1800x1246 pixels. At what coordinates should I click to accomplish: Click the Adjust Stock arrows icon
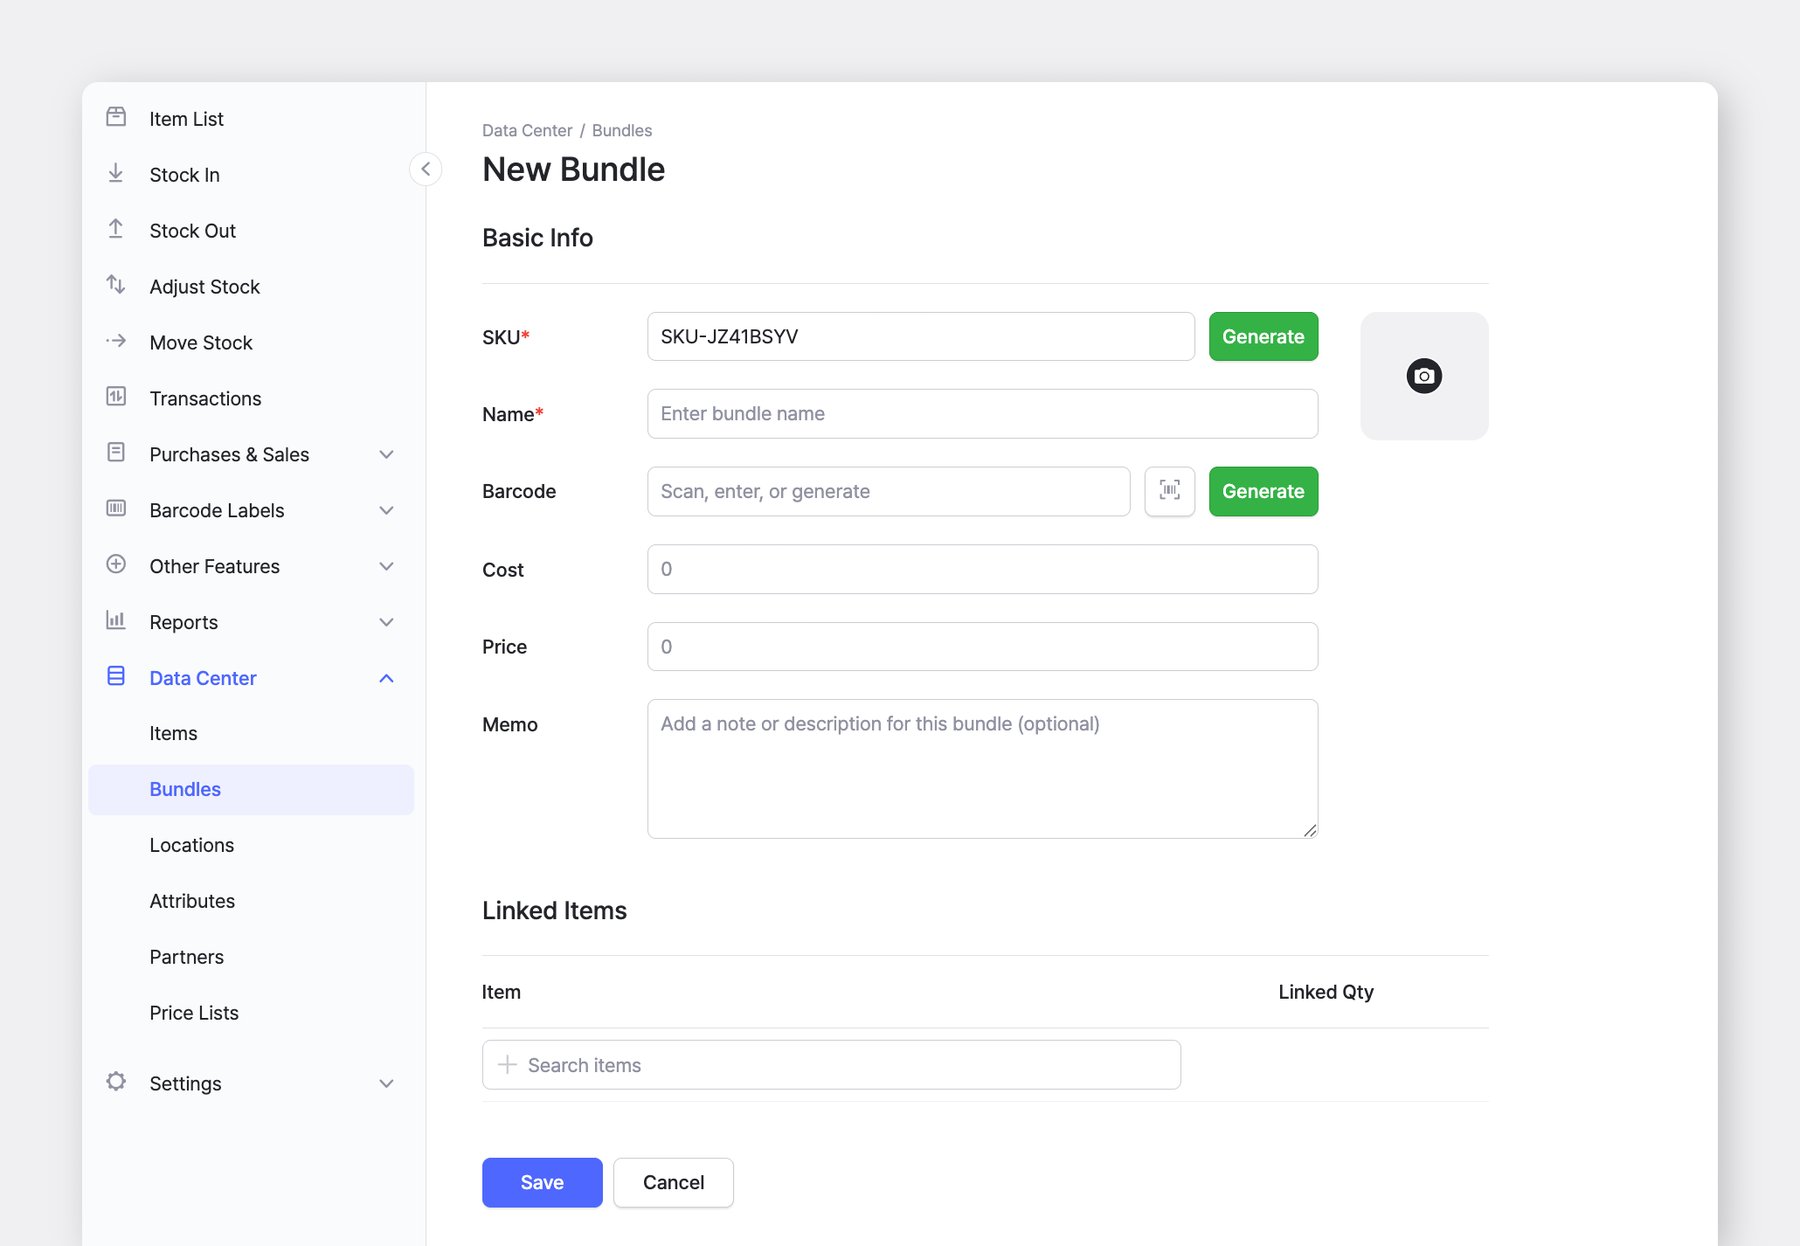coord(116,286)
